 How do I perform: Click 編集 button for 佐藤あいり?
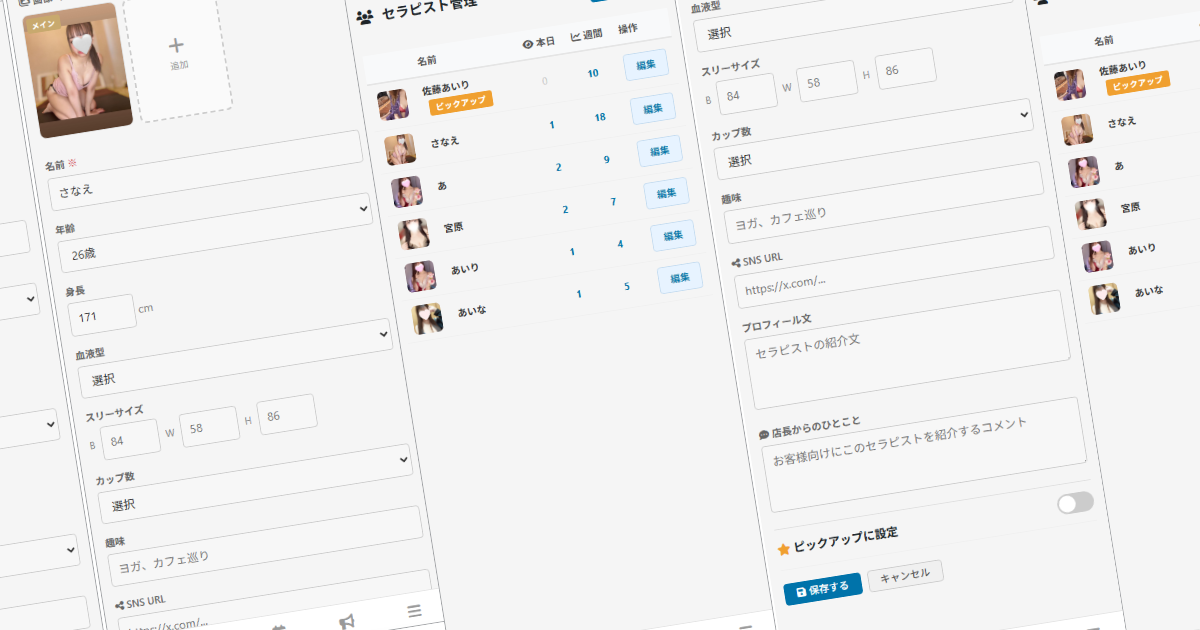(x=645, y=66)
